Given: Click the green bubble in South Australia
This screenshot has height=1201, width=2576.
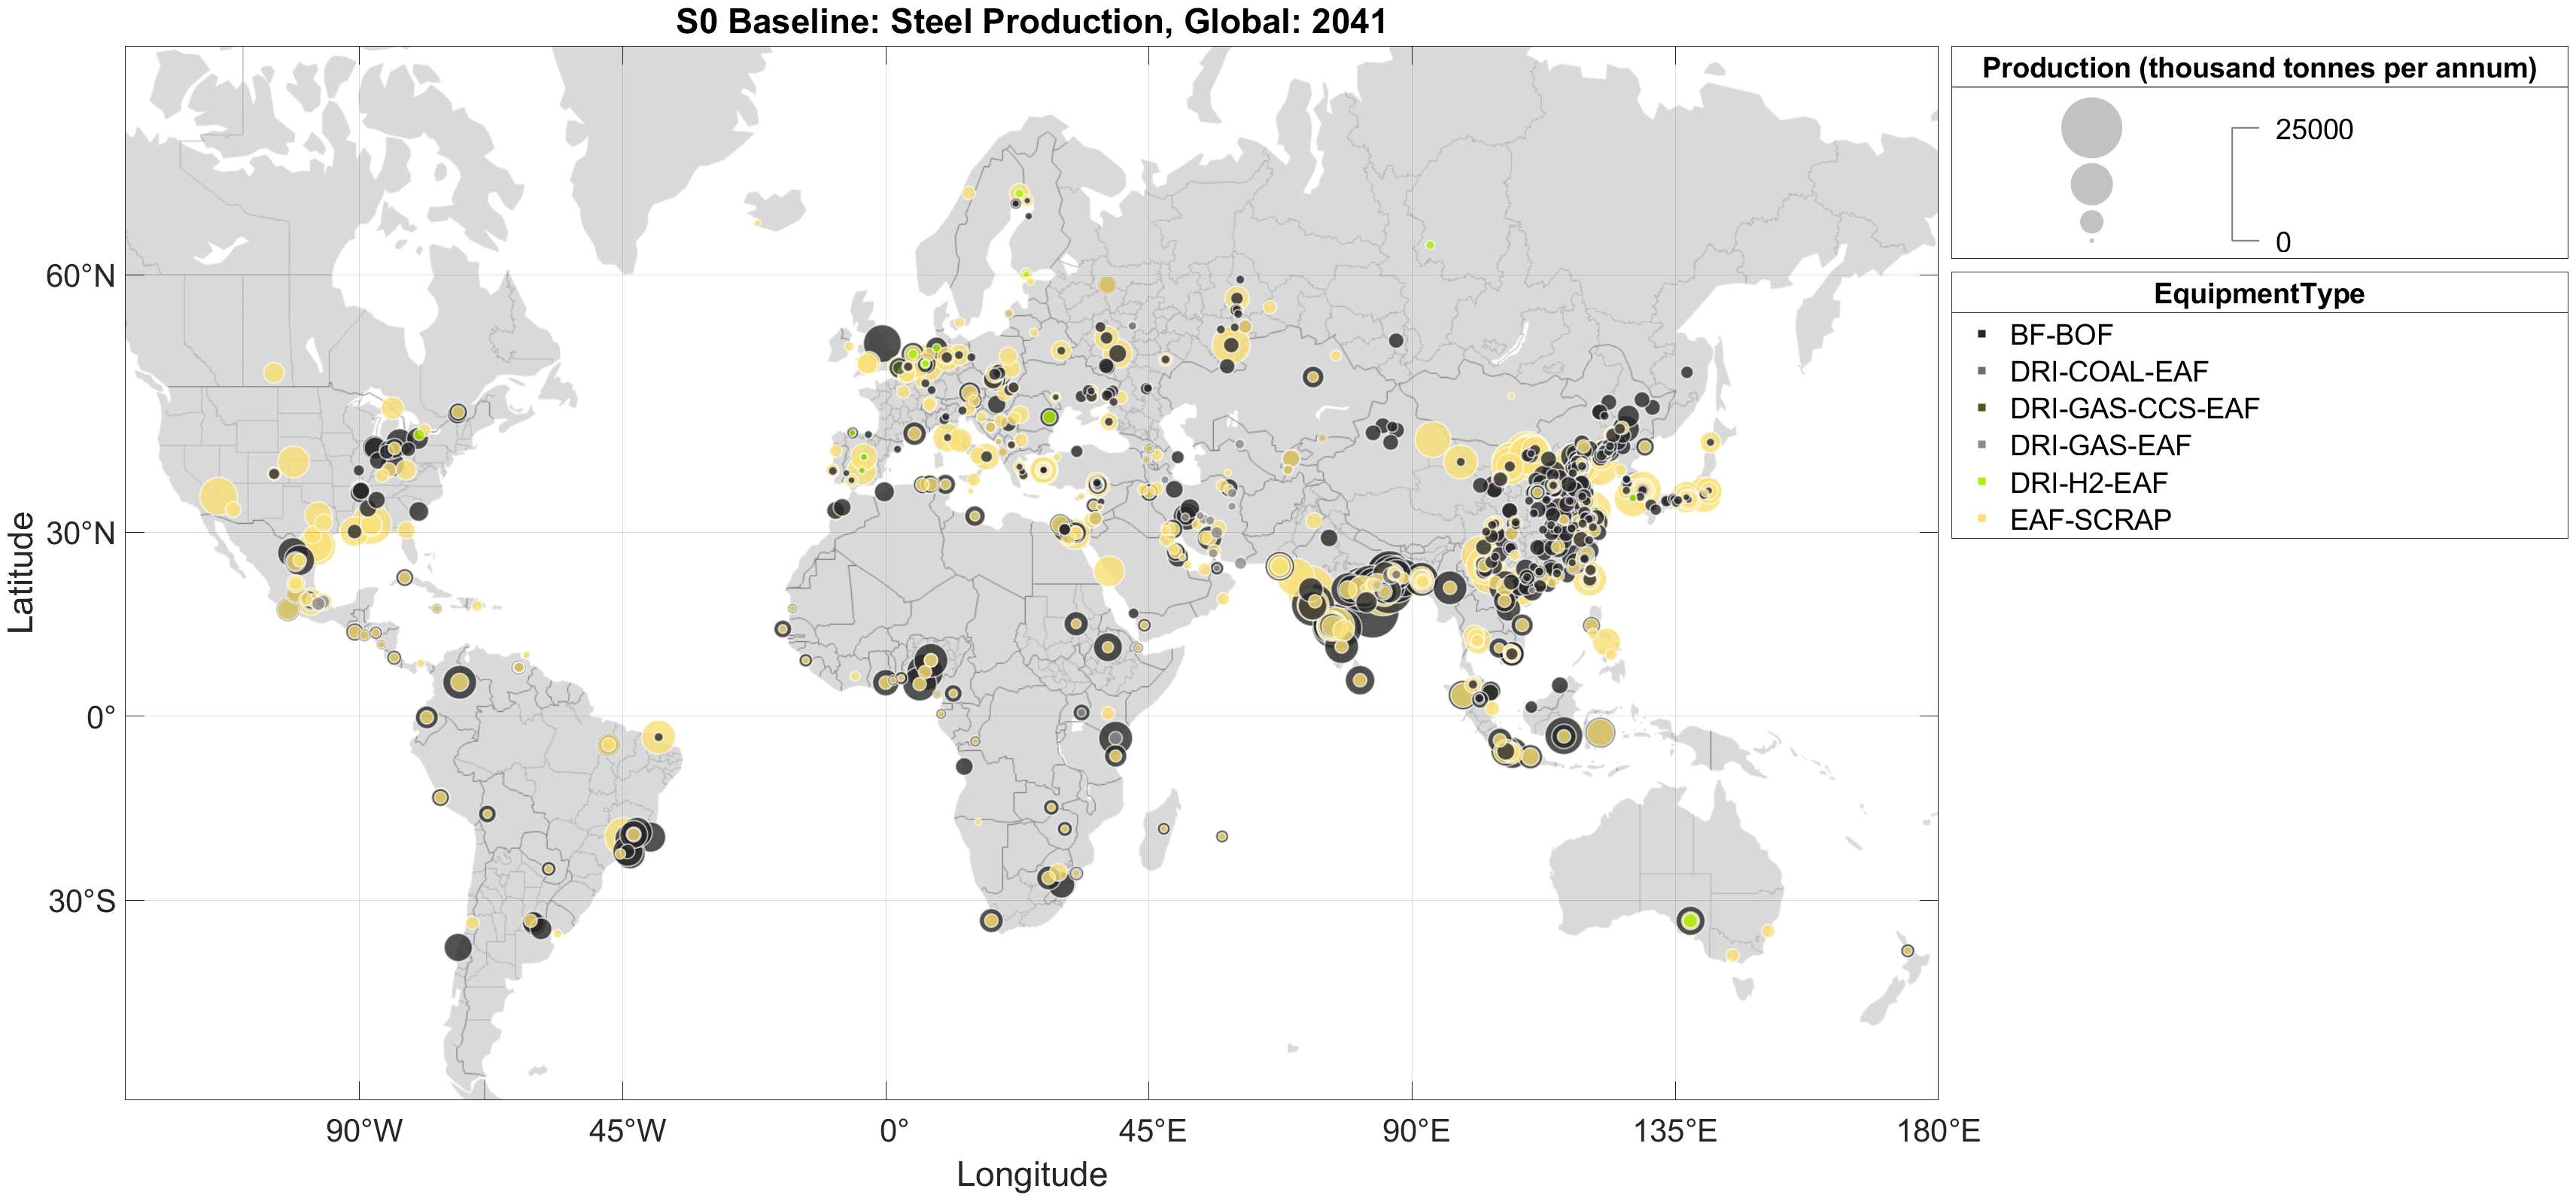Looking at the screenshot, I should click(x=1690, y=920).
